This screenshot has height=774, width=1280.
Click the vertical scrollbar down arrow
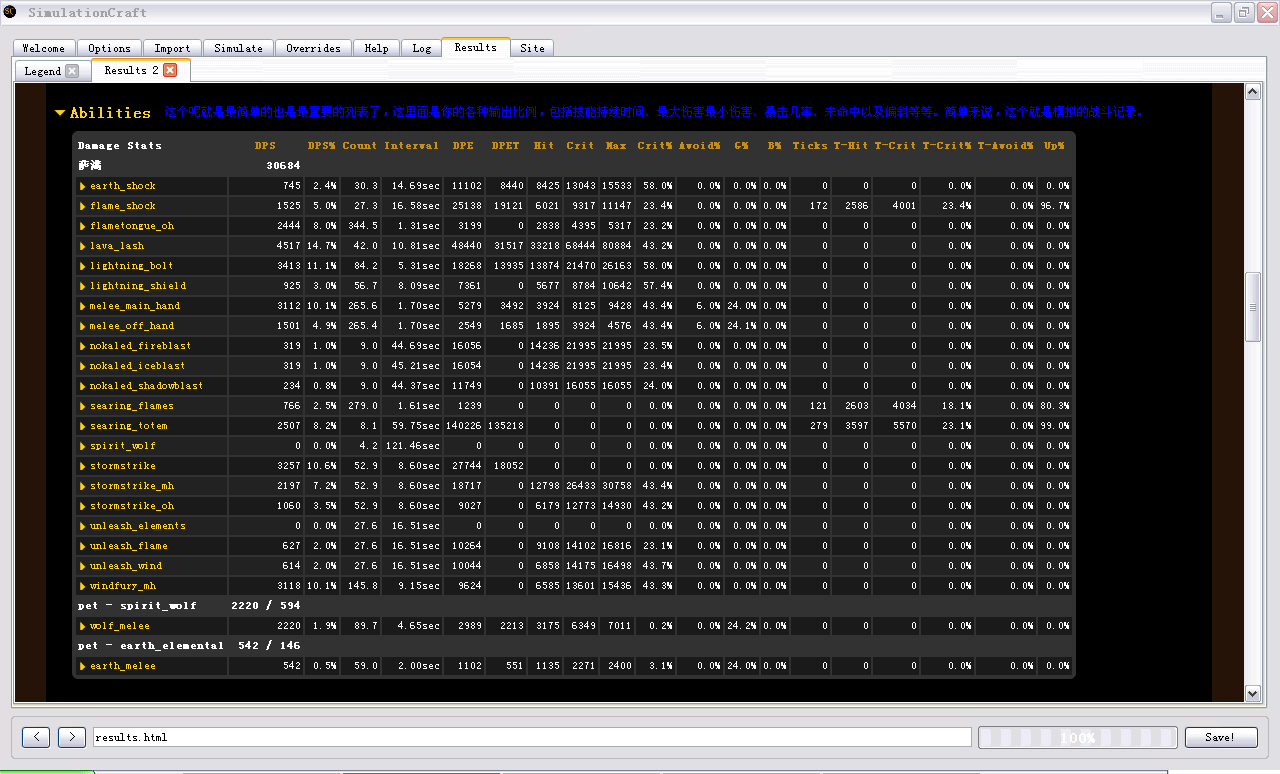click(x=1252, y=693)
